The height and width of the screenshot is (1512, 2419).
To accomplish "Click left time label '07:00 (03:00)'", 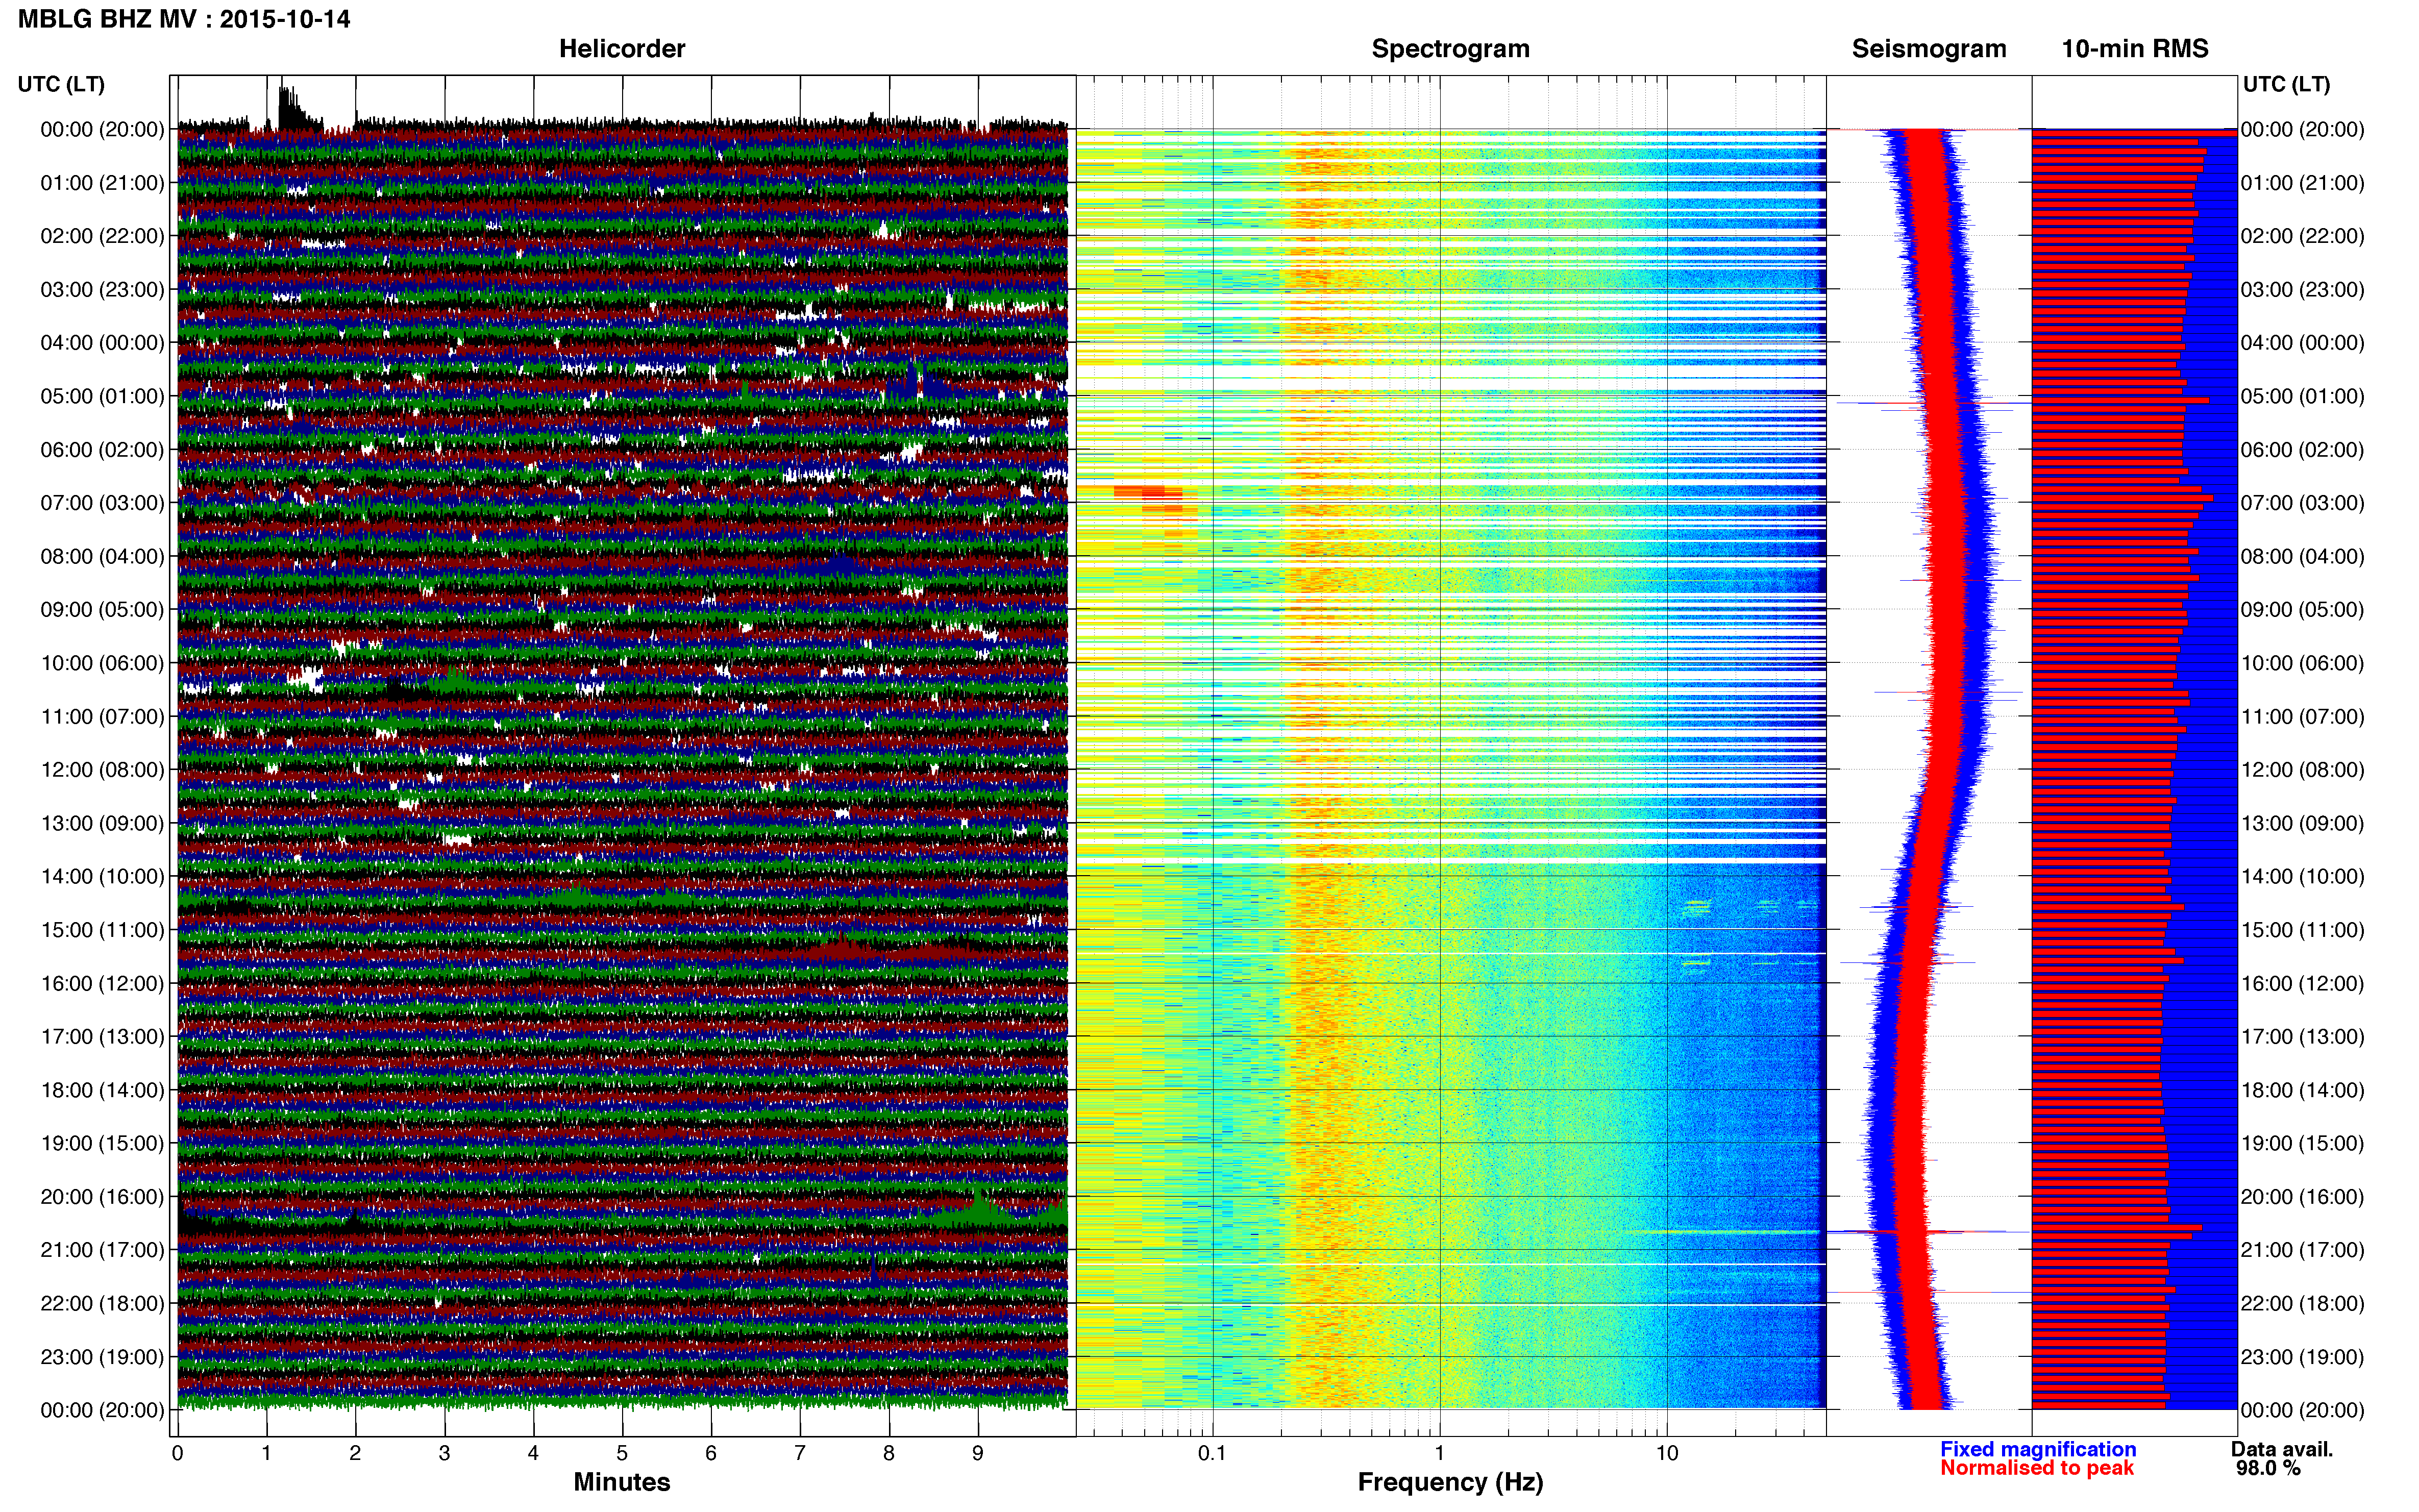I will pos(102,503).
